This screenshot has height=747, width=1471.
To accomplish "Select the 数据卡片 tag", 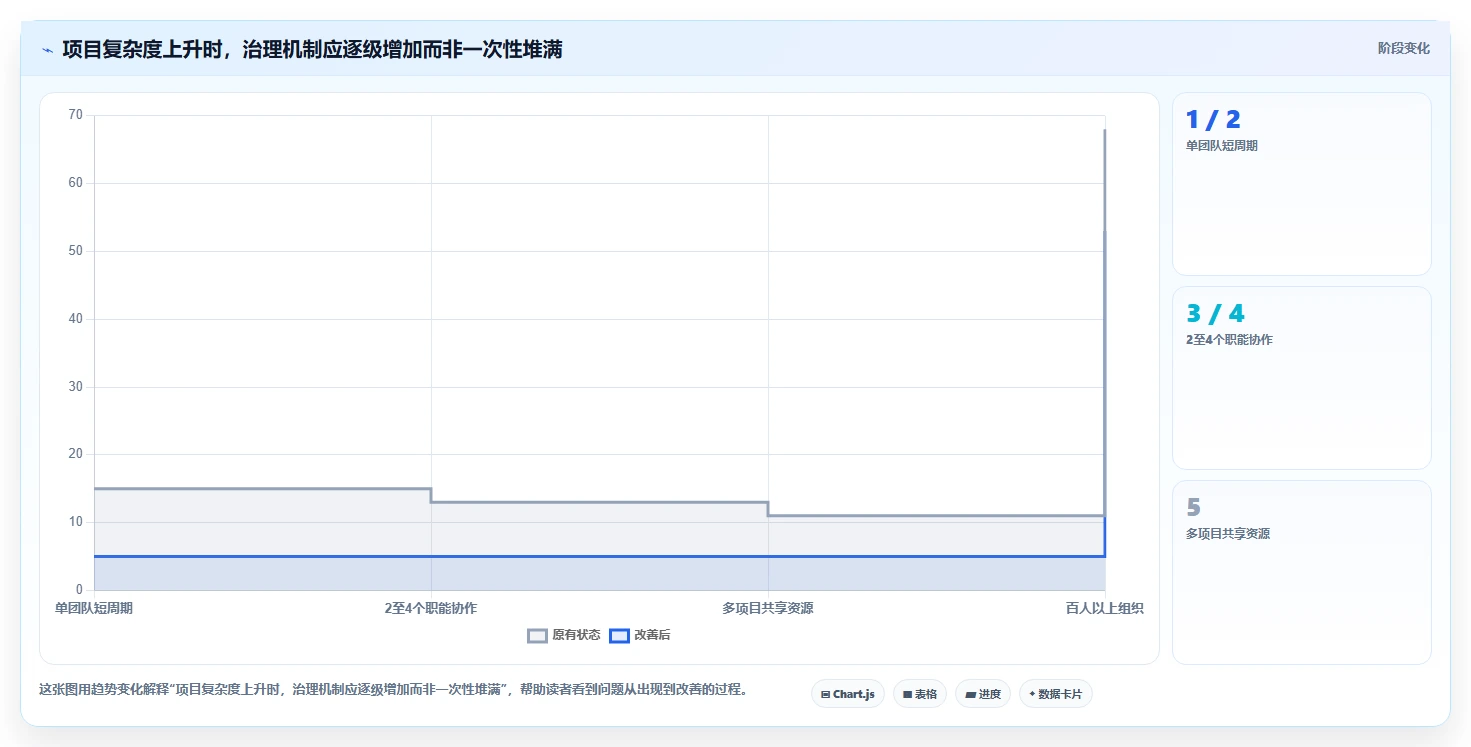I will tap(1055, 694).
